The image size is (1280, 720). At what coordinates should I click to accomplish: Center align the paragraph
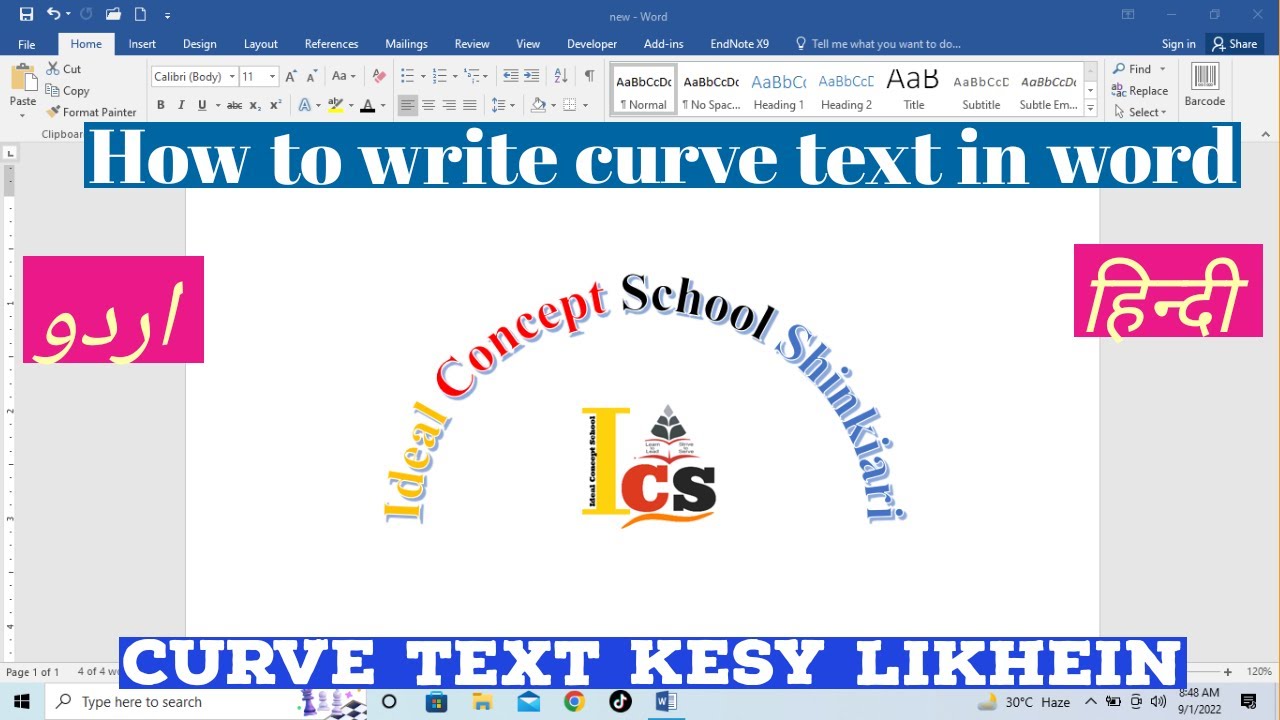coord(428,105)
